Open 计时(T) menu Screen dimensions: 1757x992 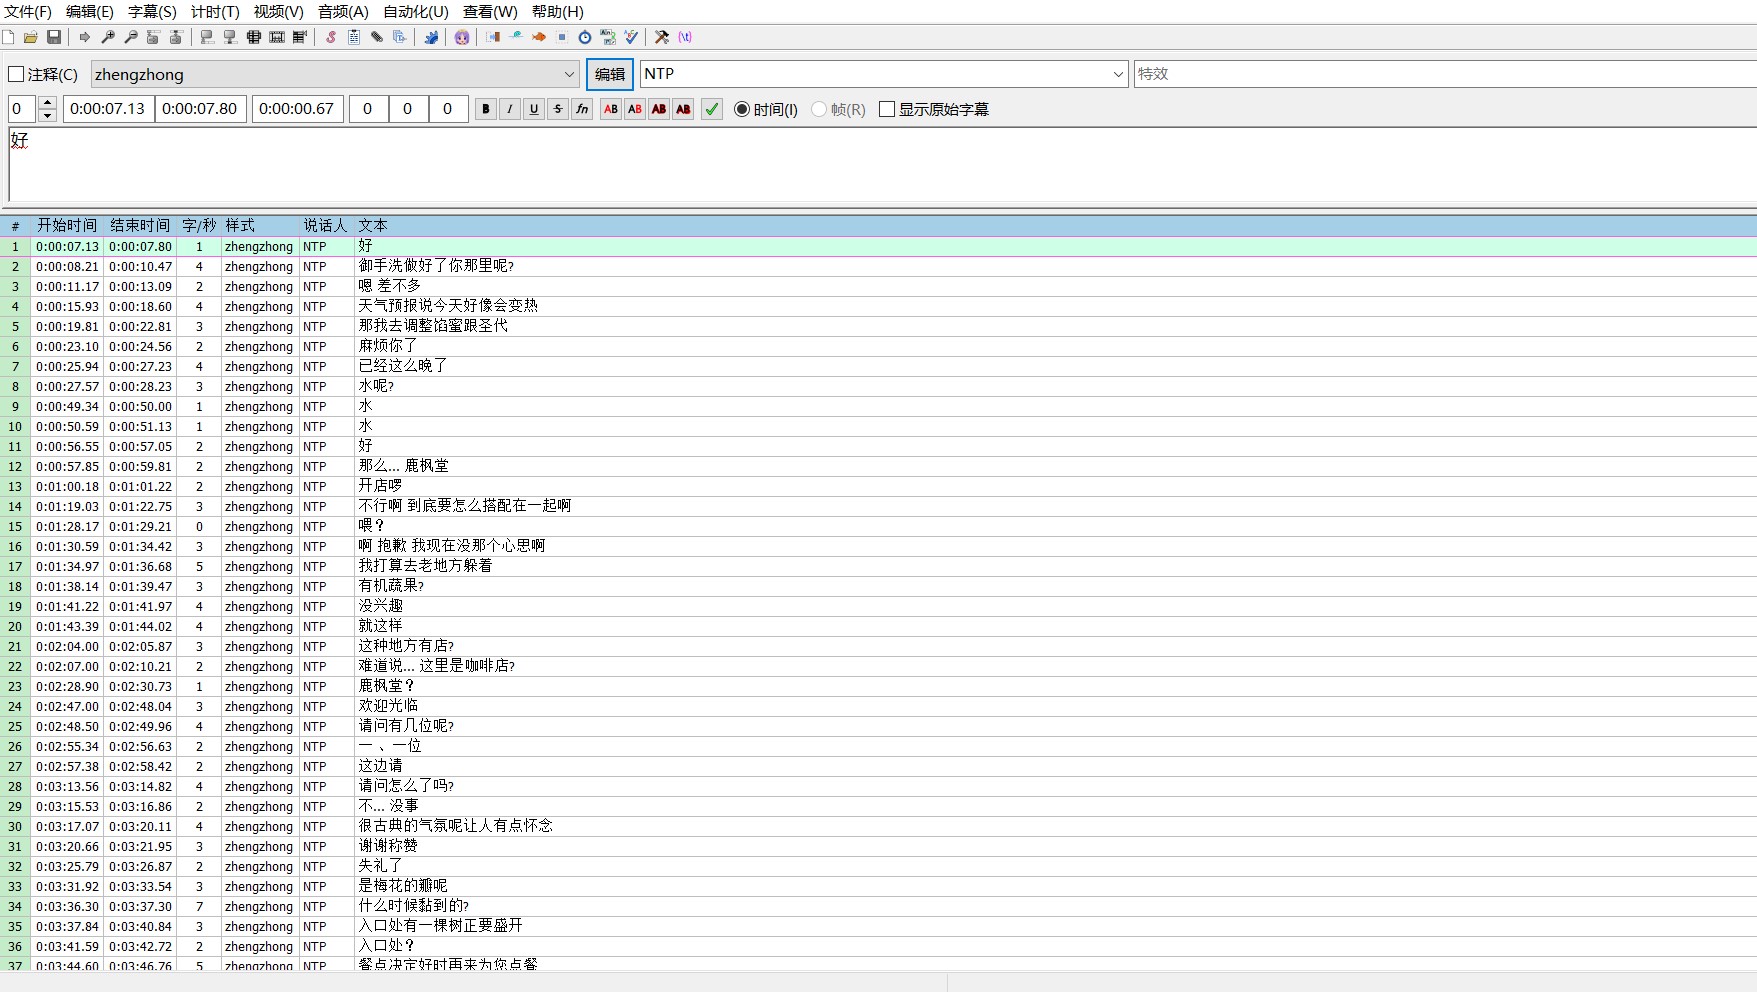coord(215,12)
